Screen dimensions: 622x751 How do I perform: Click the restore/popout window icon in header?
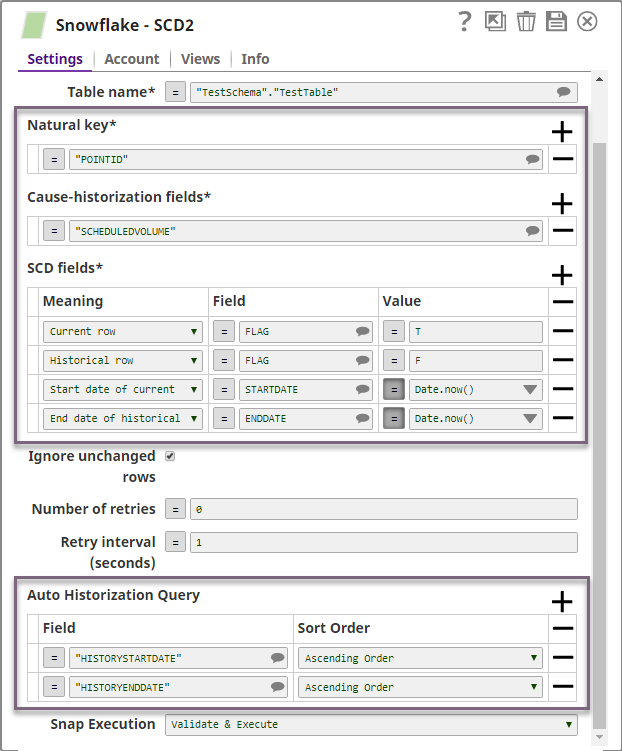(495, 22)
